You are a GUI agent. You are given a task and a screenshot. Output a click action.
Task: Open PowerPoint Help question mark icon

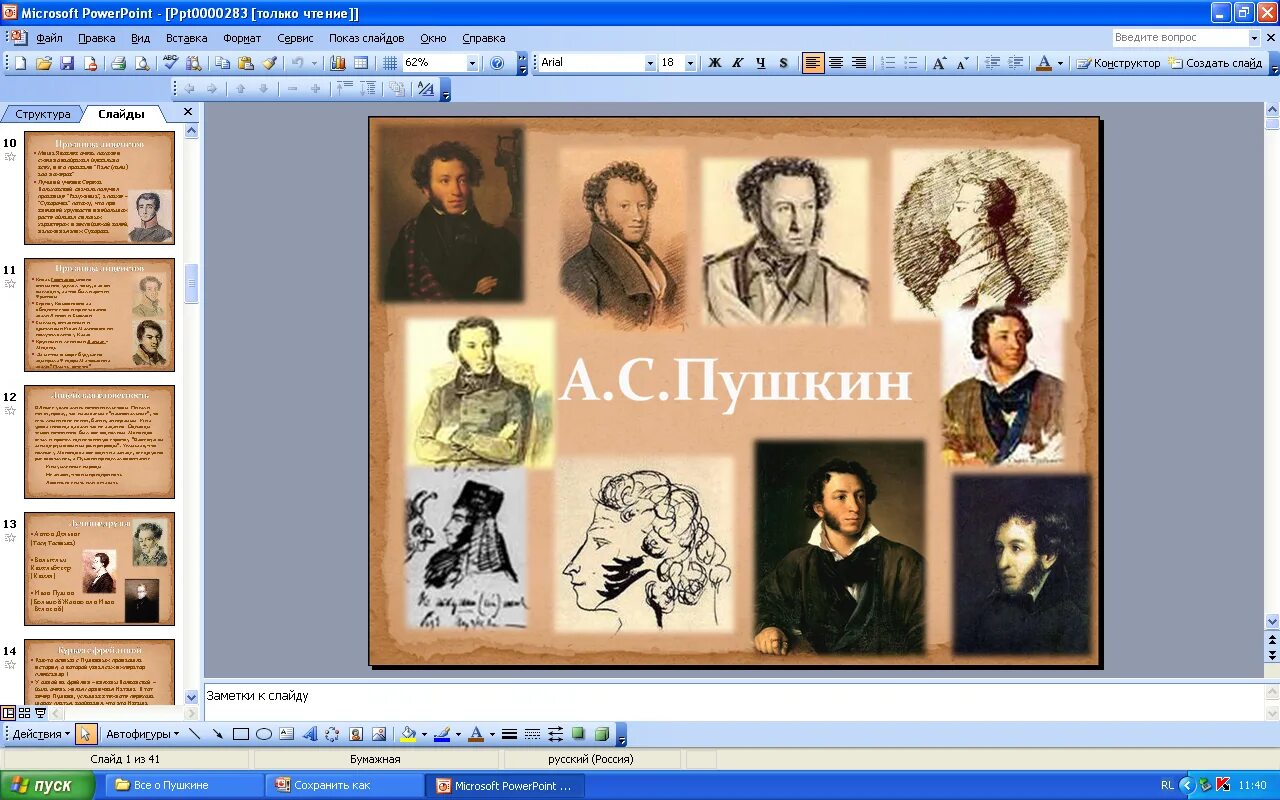pyautogui.click(x=497, y=63)
